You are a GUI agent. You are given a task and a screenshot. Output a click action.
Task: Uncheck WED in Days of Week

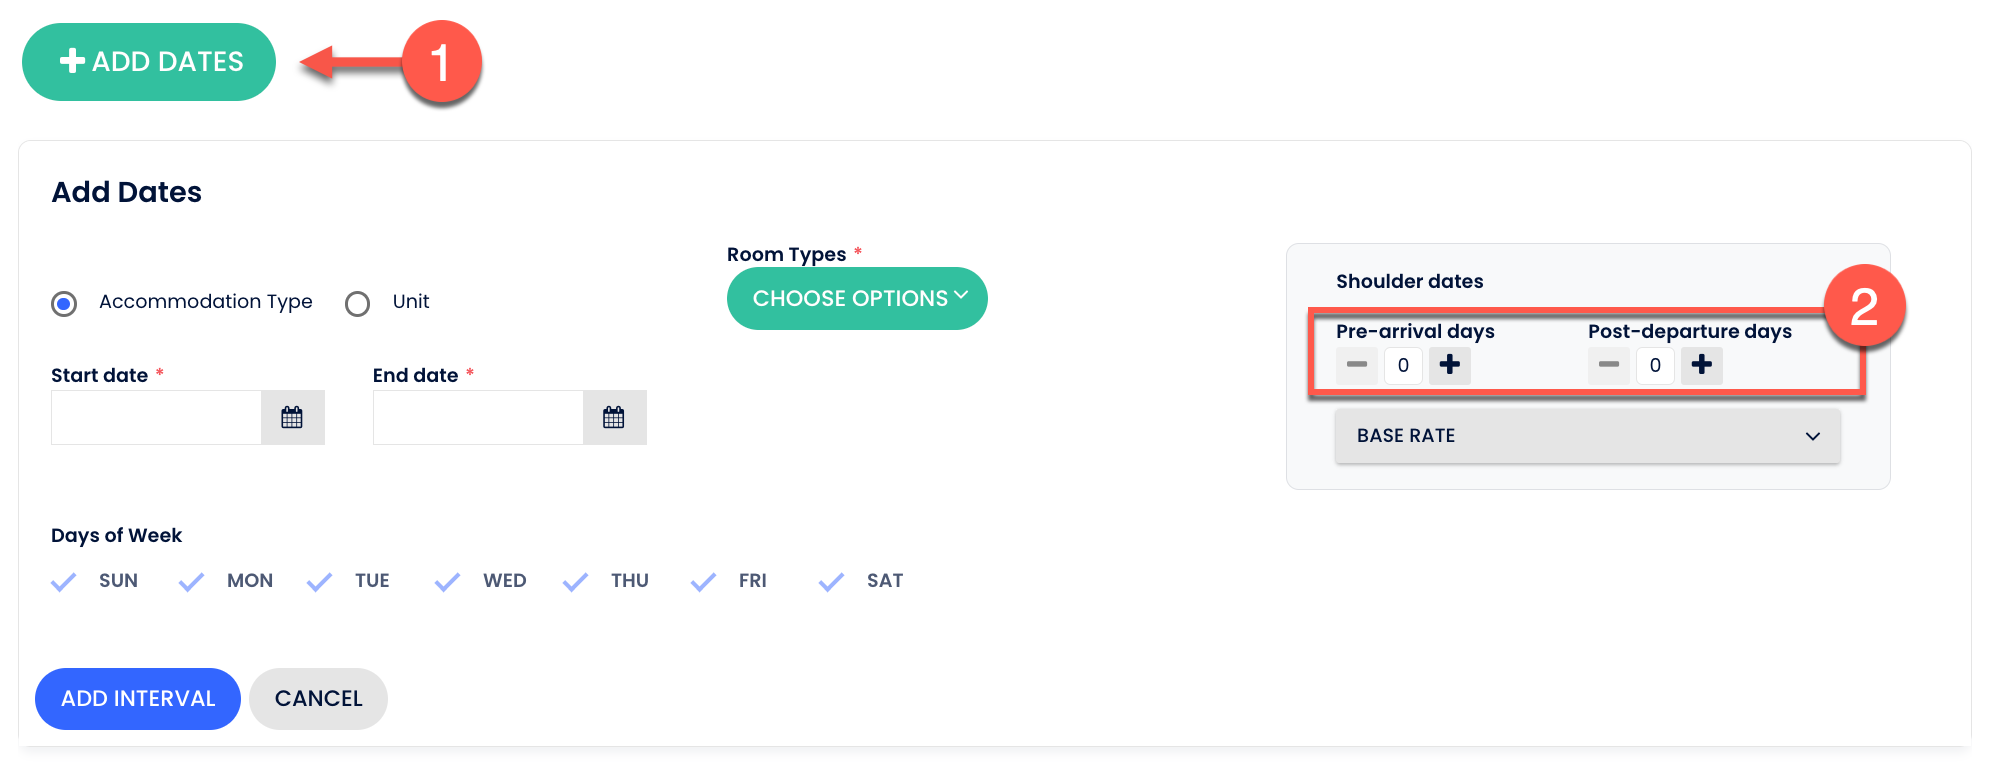pyautogui.click(x=448, y=582)
